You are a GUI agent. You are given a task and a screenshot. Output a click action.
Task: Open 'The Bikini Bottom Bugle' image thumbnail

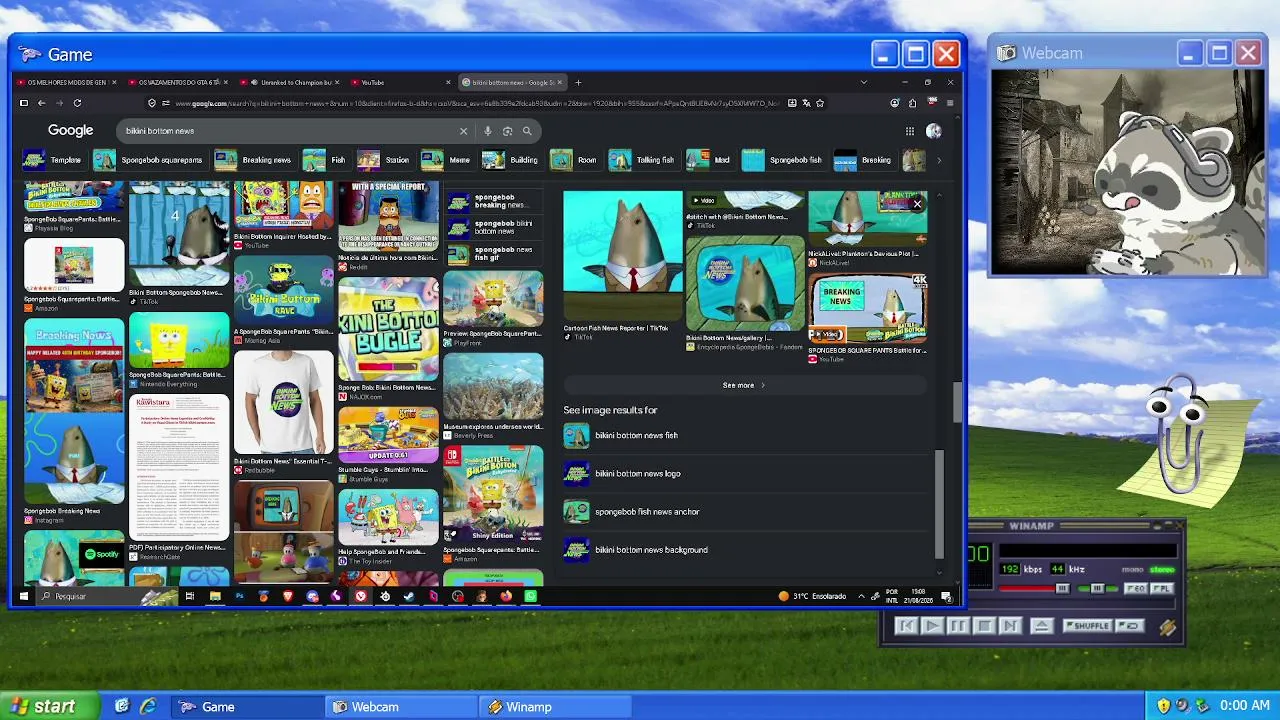(x=388, y=330)
